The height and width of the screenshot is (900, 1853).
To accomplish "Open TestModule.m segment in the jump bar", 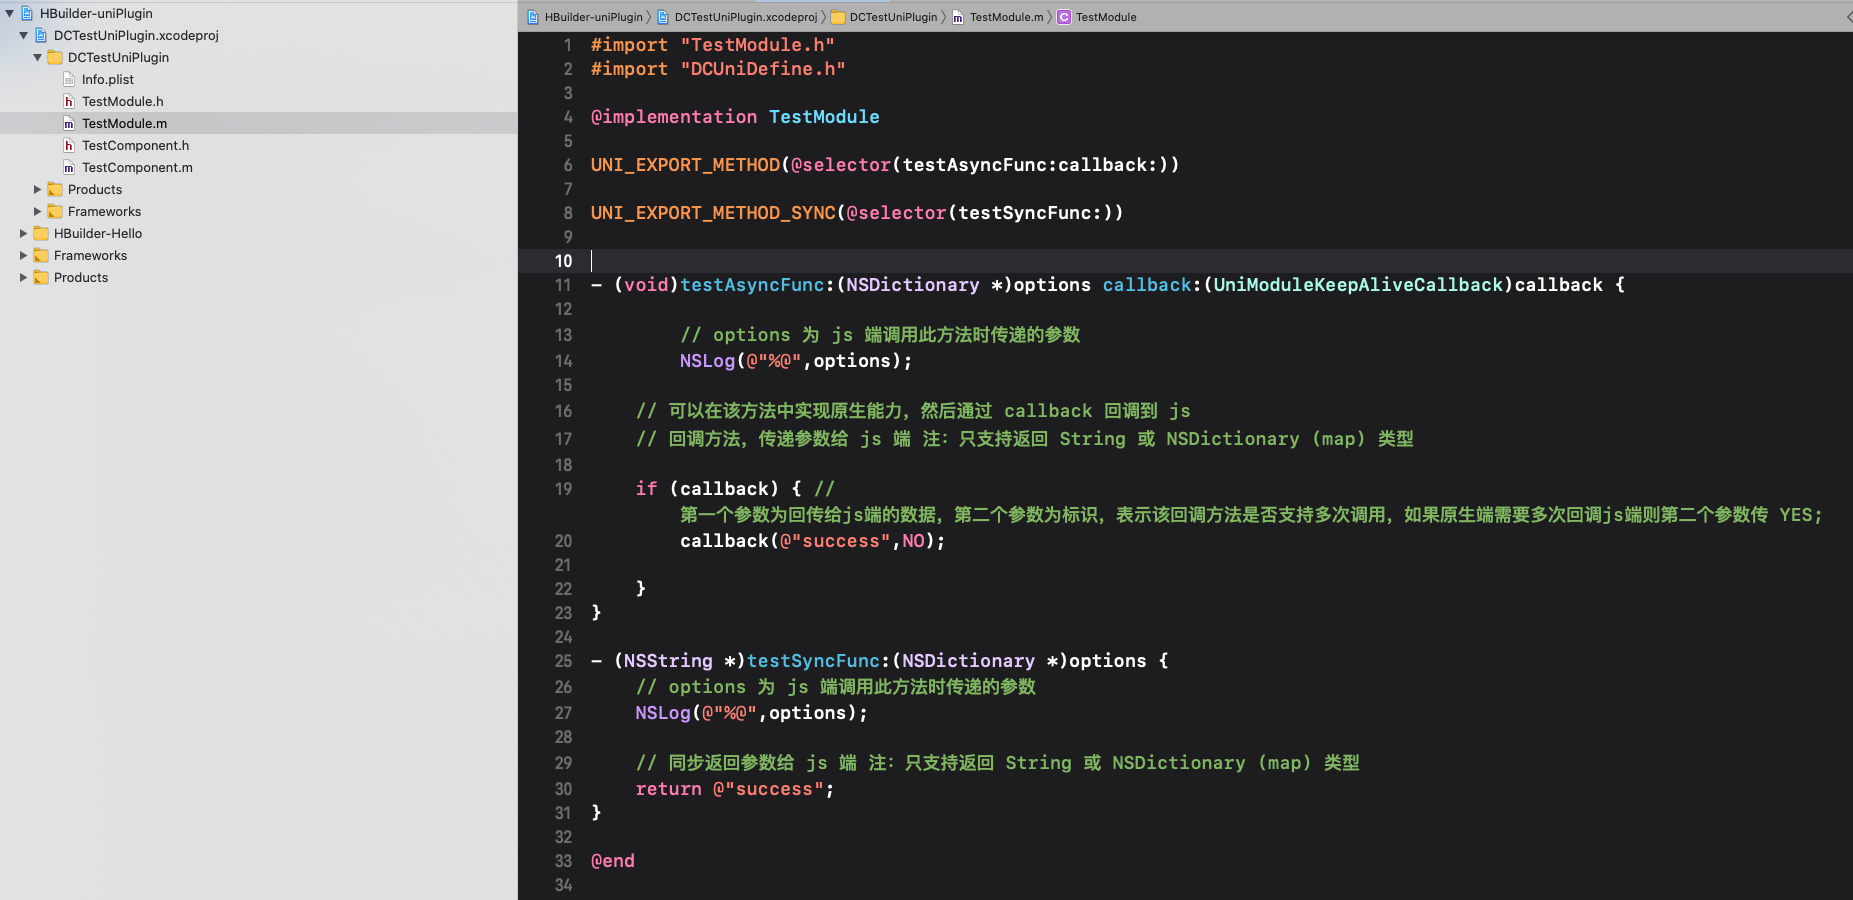I will (998, 17).
